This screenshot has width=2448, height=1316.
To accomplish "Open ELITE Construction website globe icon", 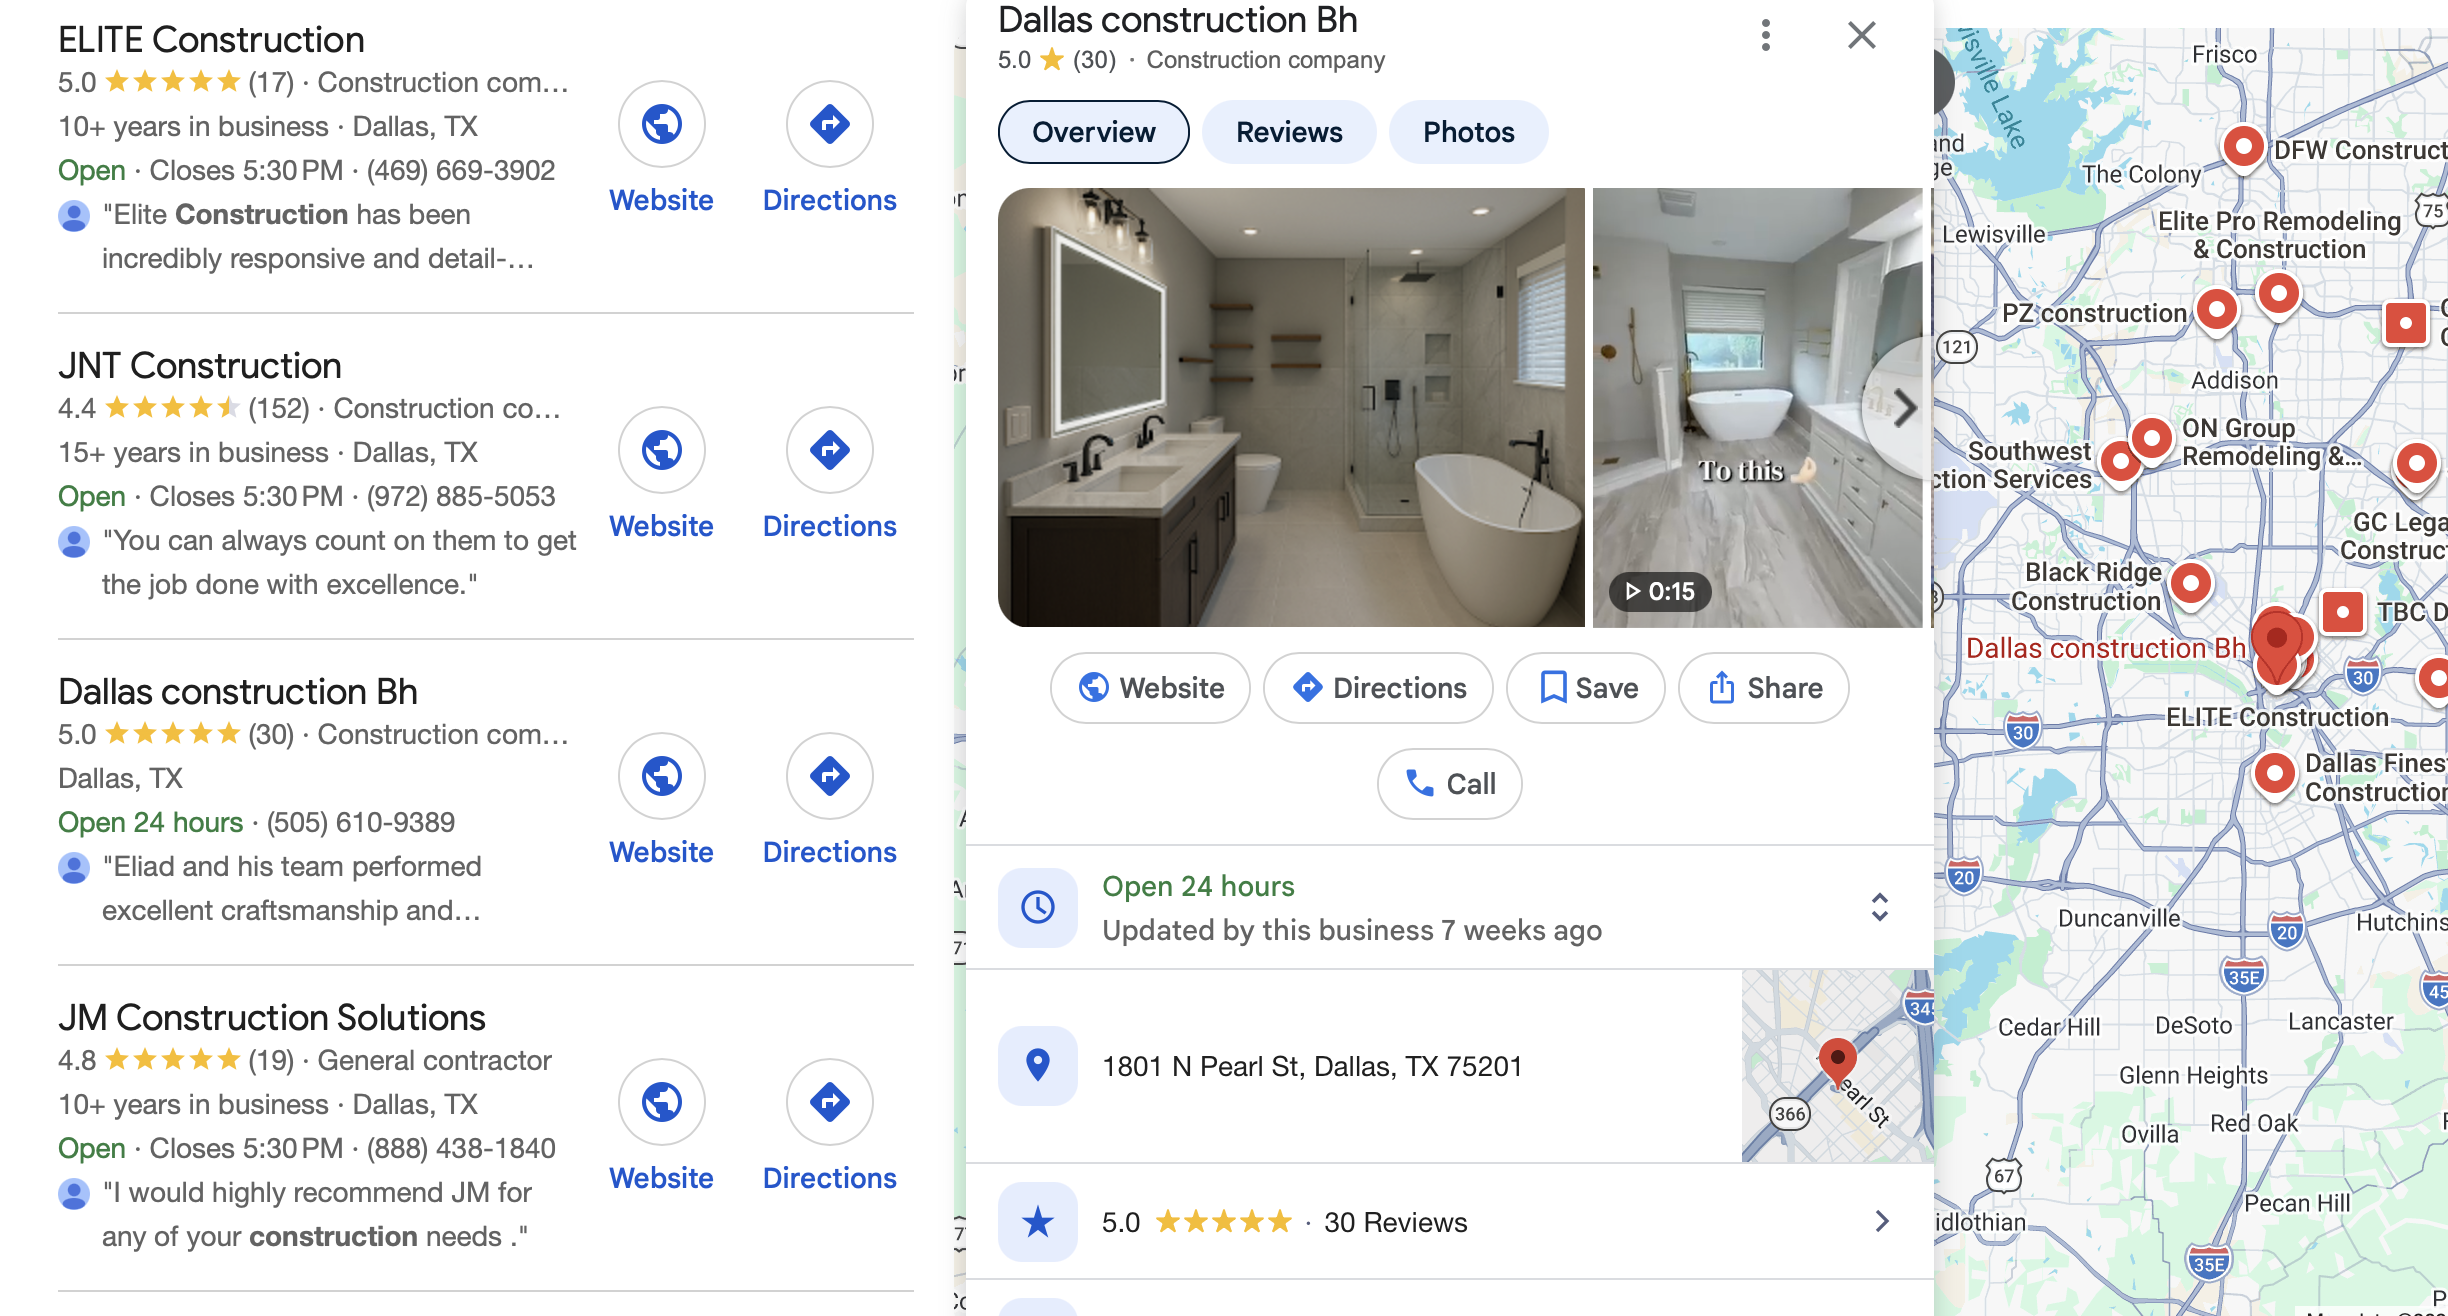I will [662, 125].
